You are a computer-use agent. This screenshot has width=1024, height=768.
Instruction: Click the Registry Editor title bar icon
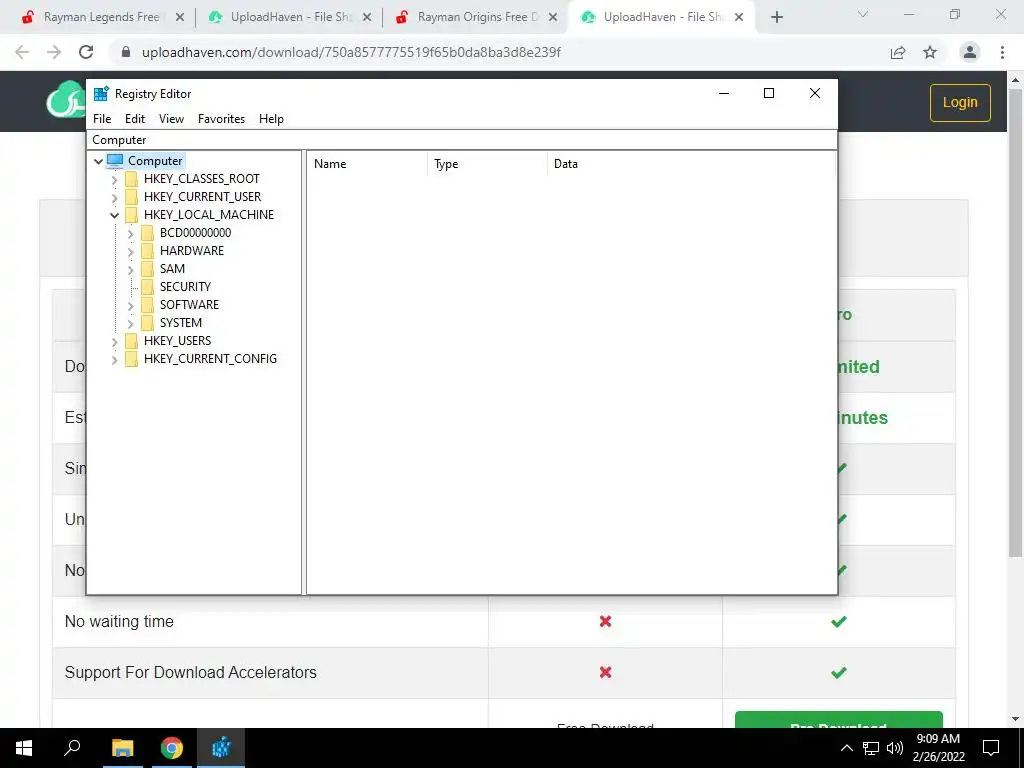pos(101,93)
